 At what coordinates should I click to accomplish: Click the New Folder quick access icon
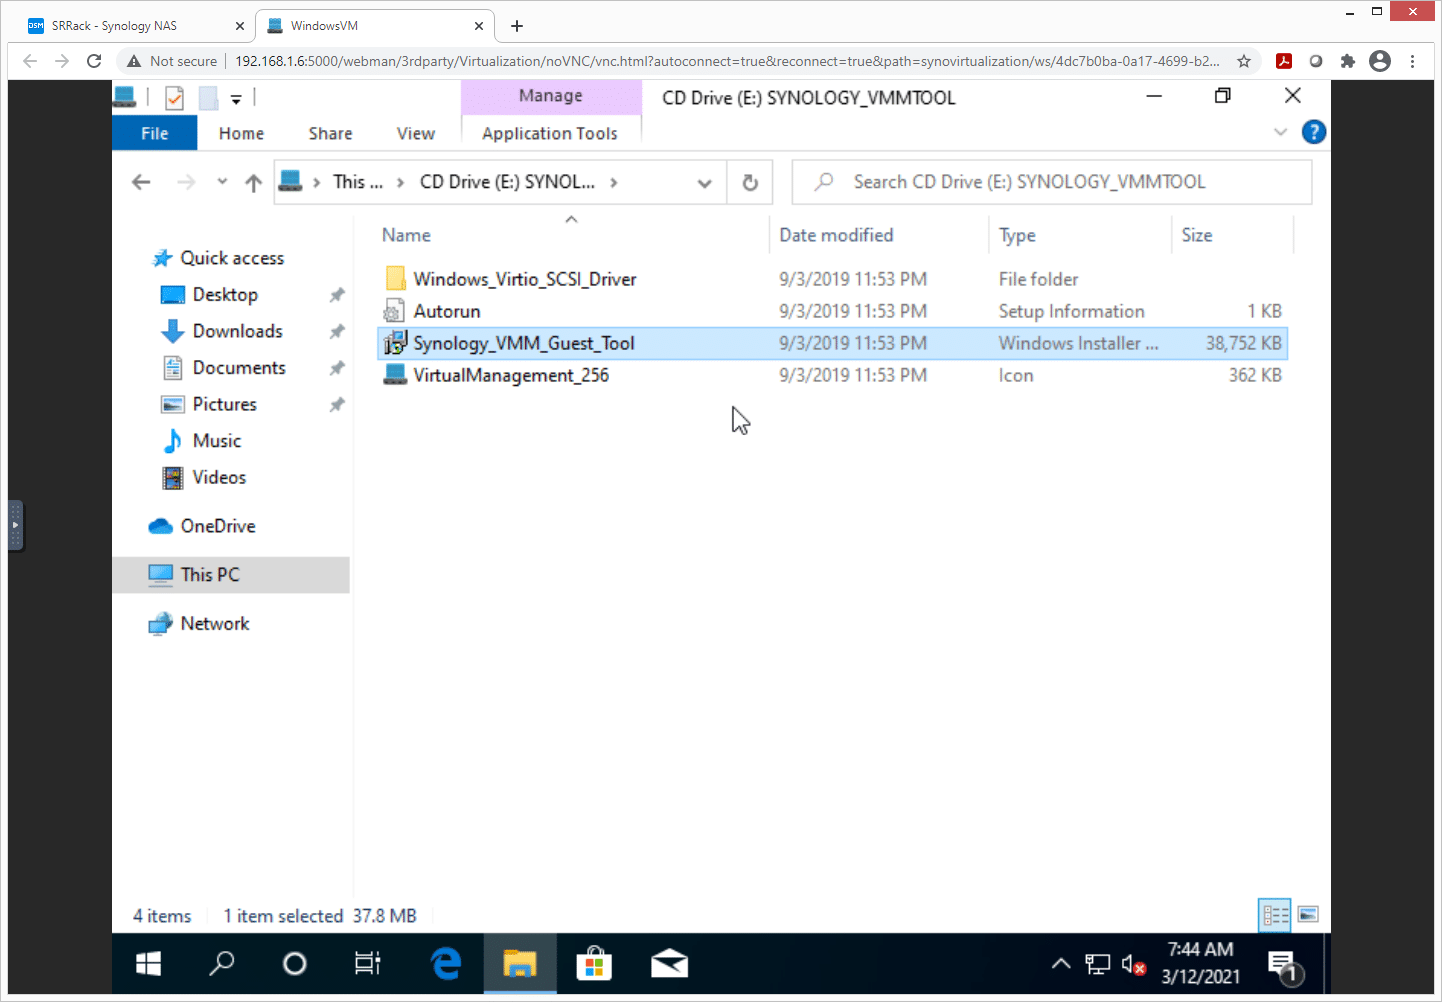click(208, 97)
